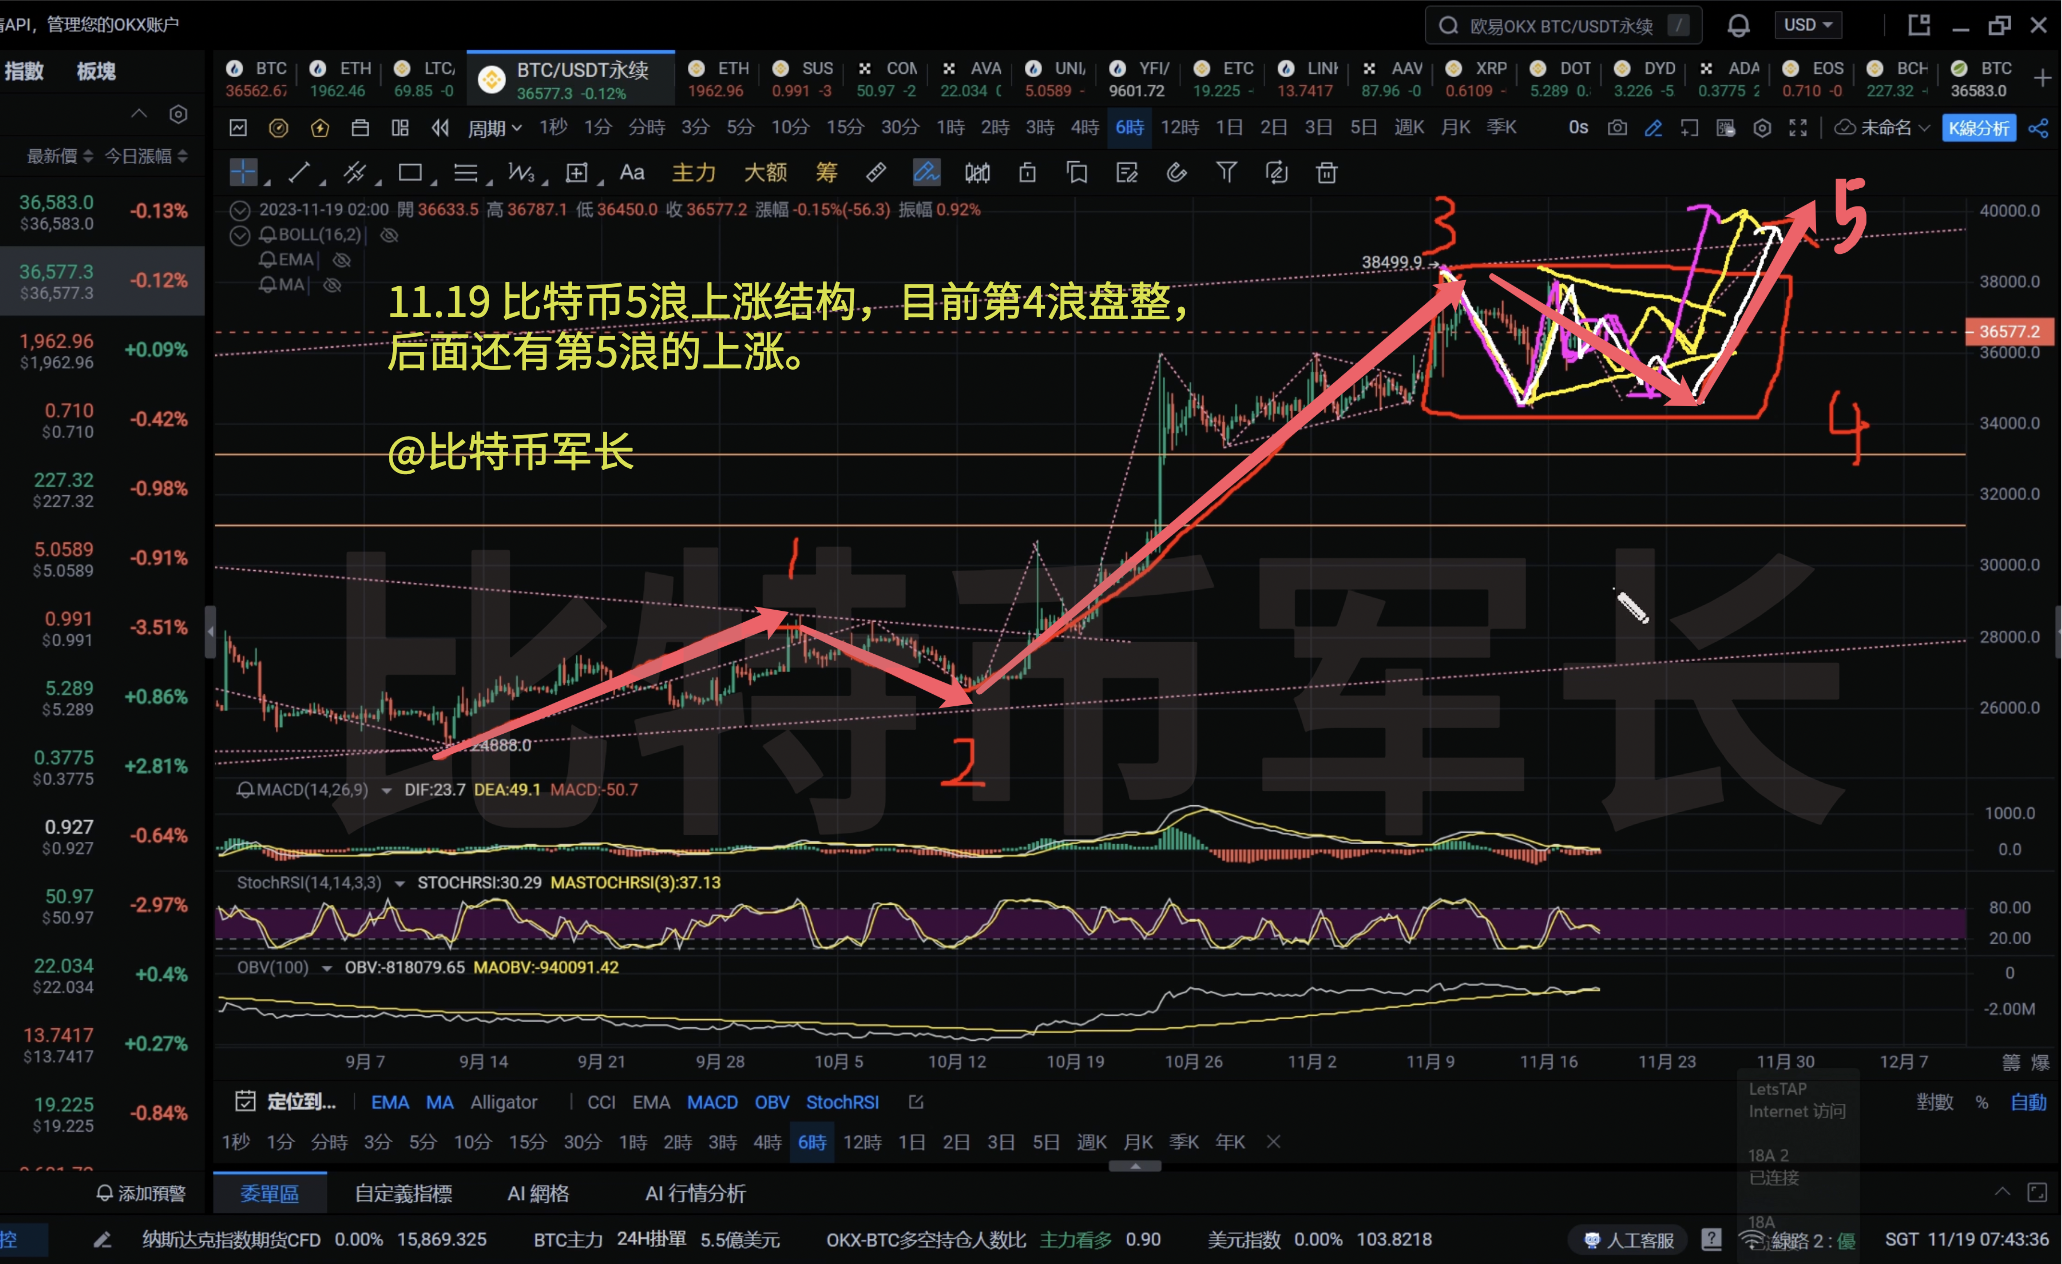Select the rectangle shape tool

click(x=410, y=173)
